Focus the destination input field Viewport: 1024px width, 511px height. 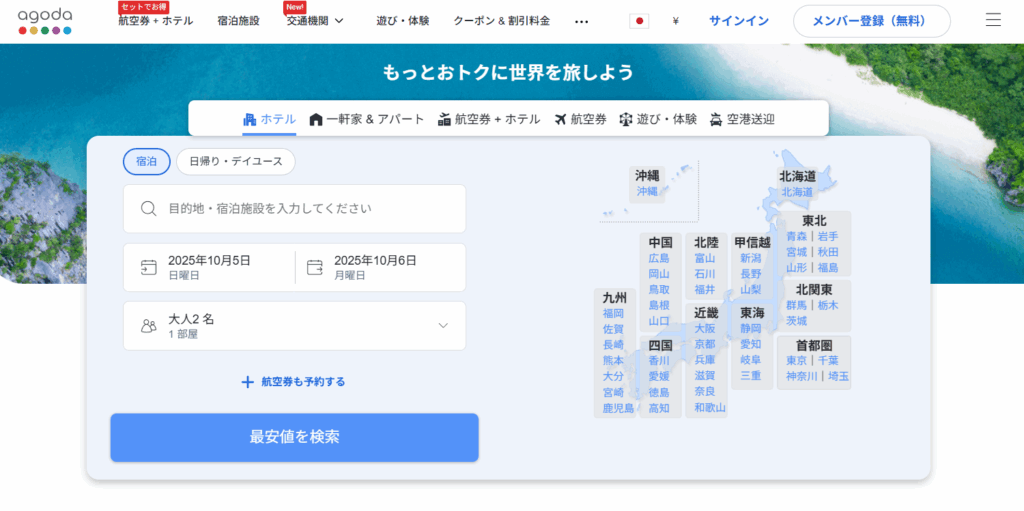[305, 209]
